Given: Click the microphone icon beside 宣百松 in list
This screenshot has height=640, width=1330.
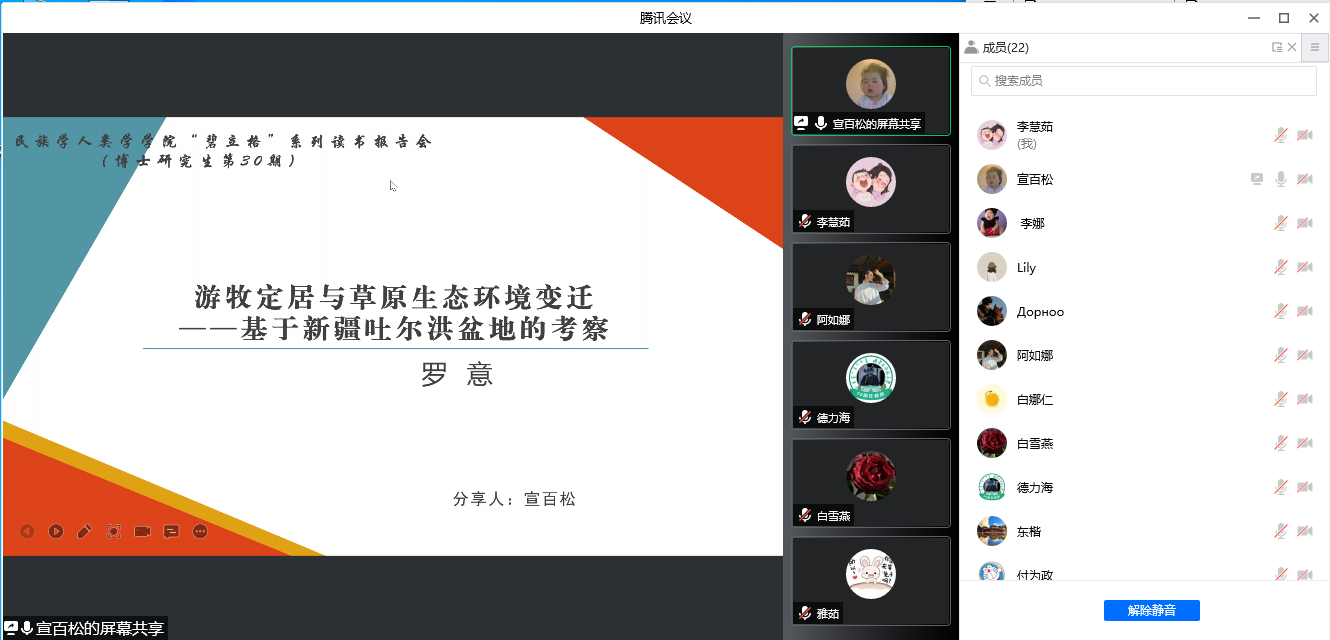Looking at the screenshot, I should pos(1280,179).
